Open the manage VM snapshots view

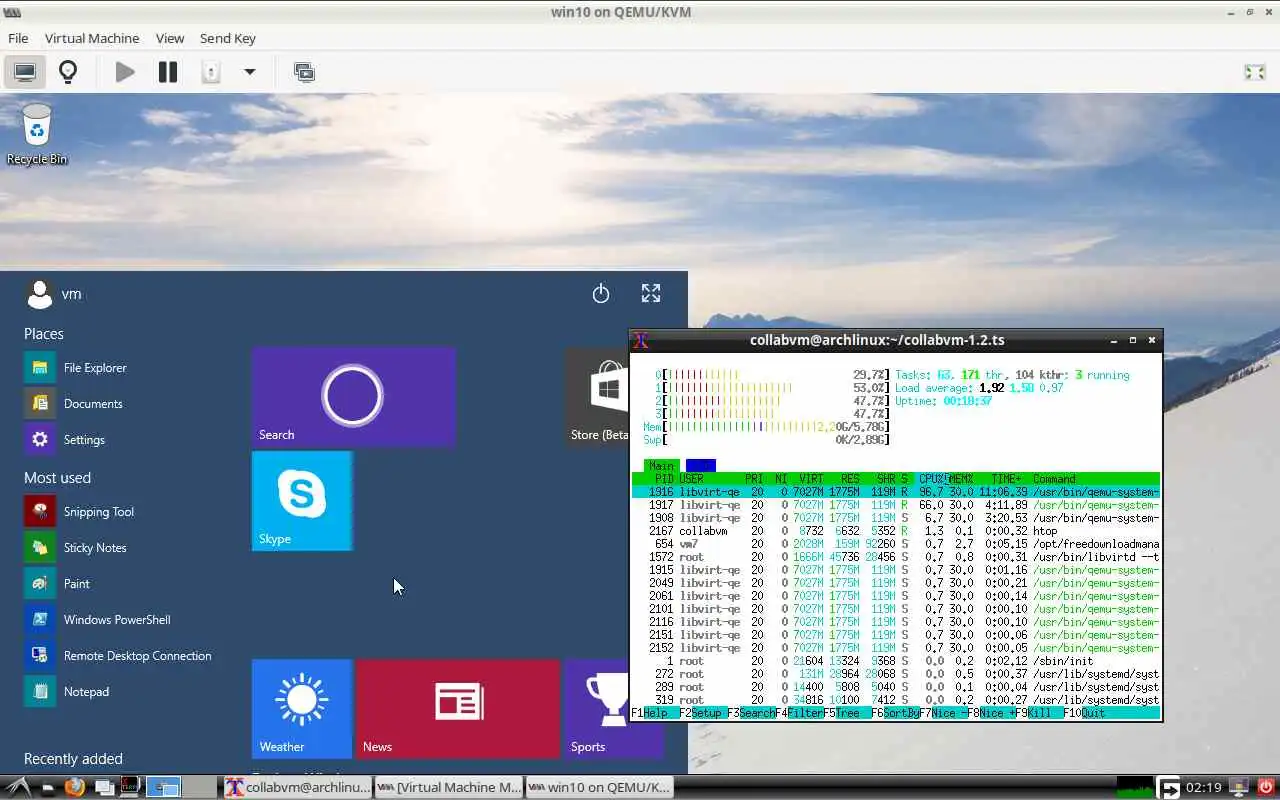[x=304, y=72]
